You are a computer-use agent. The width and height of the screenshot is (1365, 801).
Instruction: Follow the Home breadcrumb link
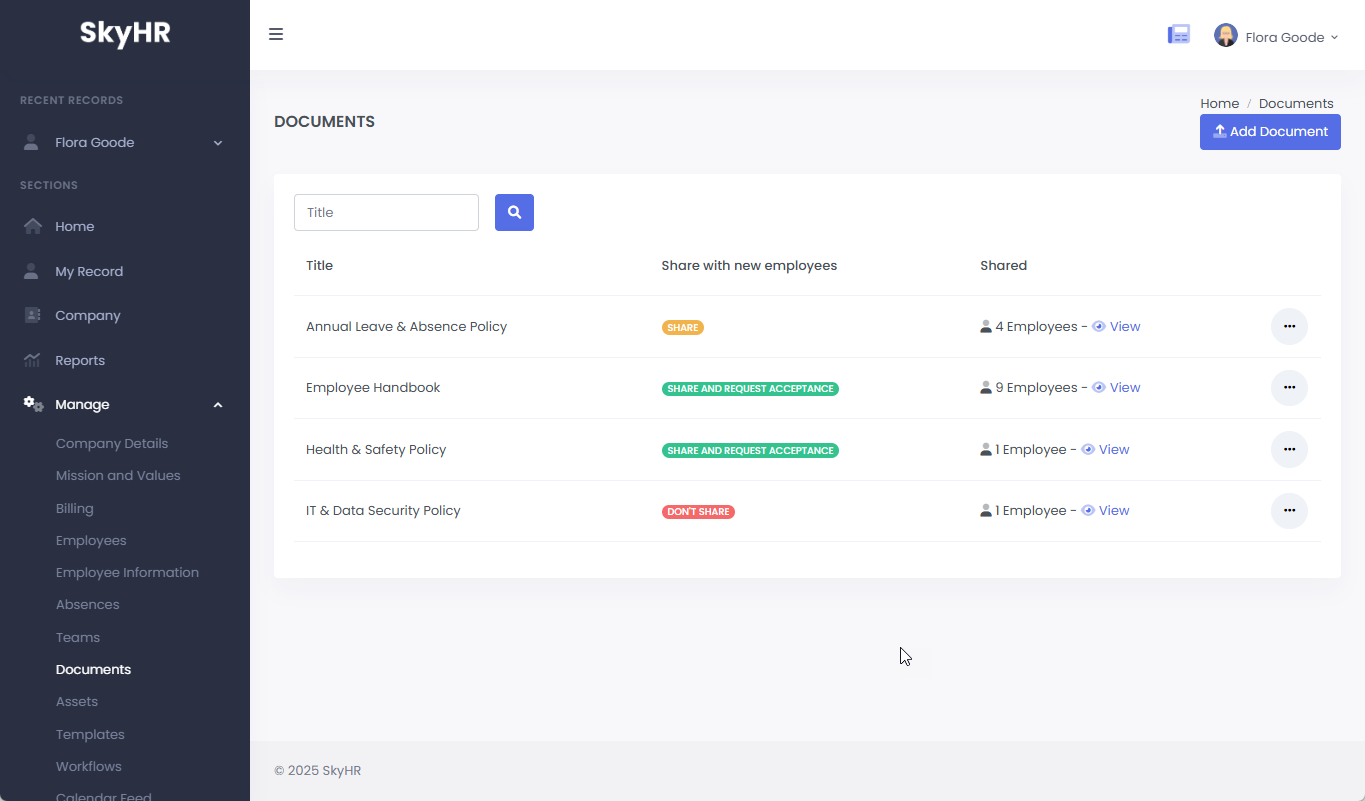(1219, 103)
